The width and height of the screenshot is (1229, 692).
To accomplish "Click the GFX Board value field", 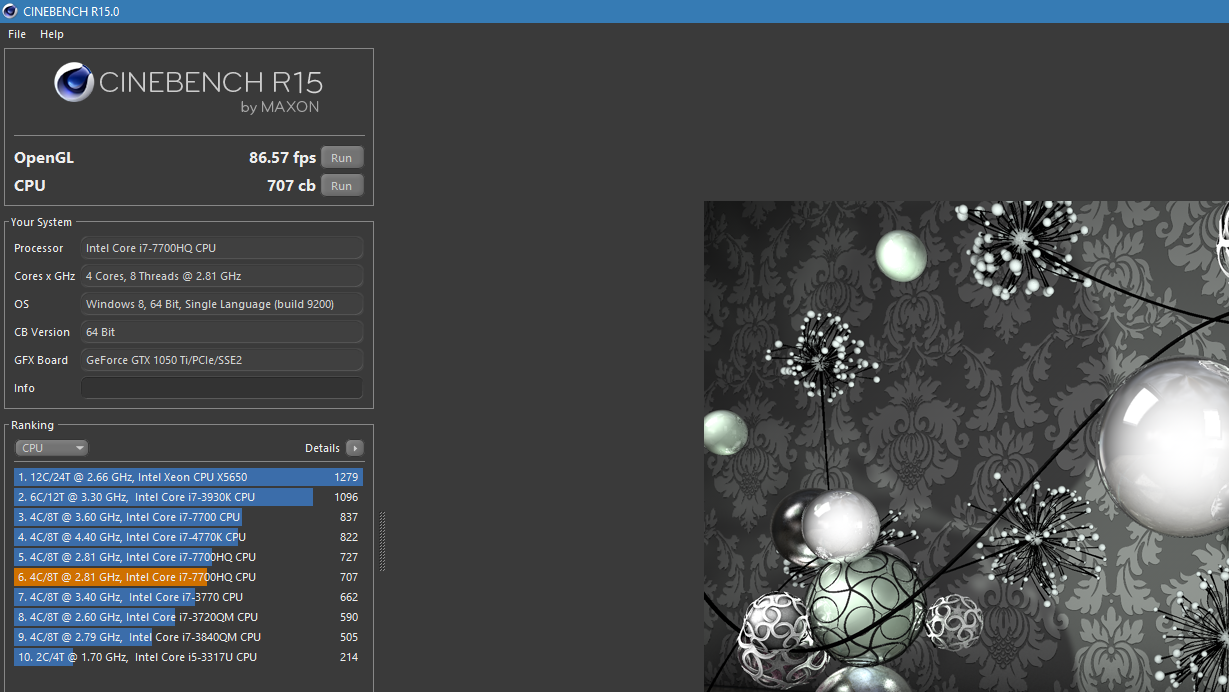I will (222, 360).
